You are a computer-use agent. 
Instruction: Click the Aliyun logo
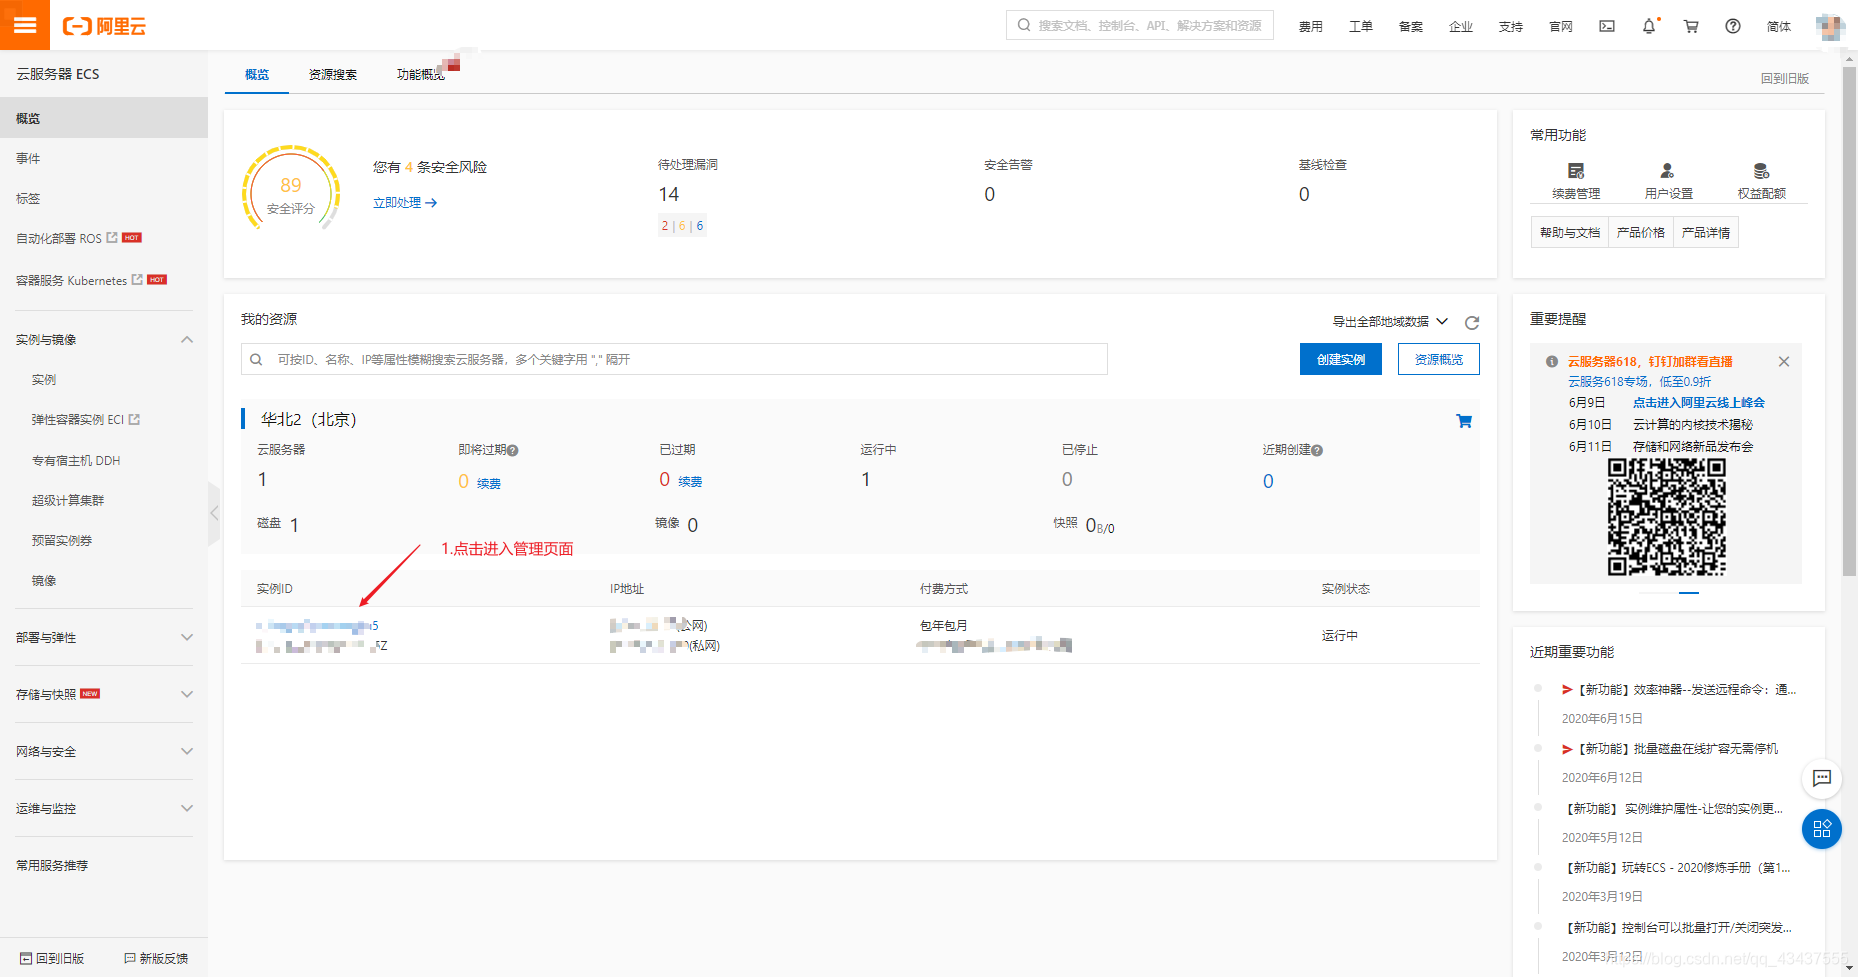point(104,26)
